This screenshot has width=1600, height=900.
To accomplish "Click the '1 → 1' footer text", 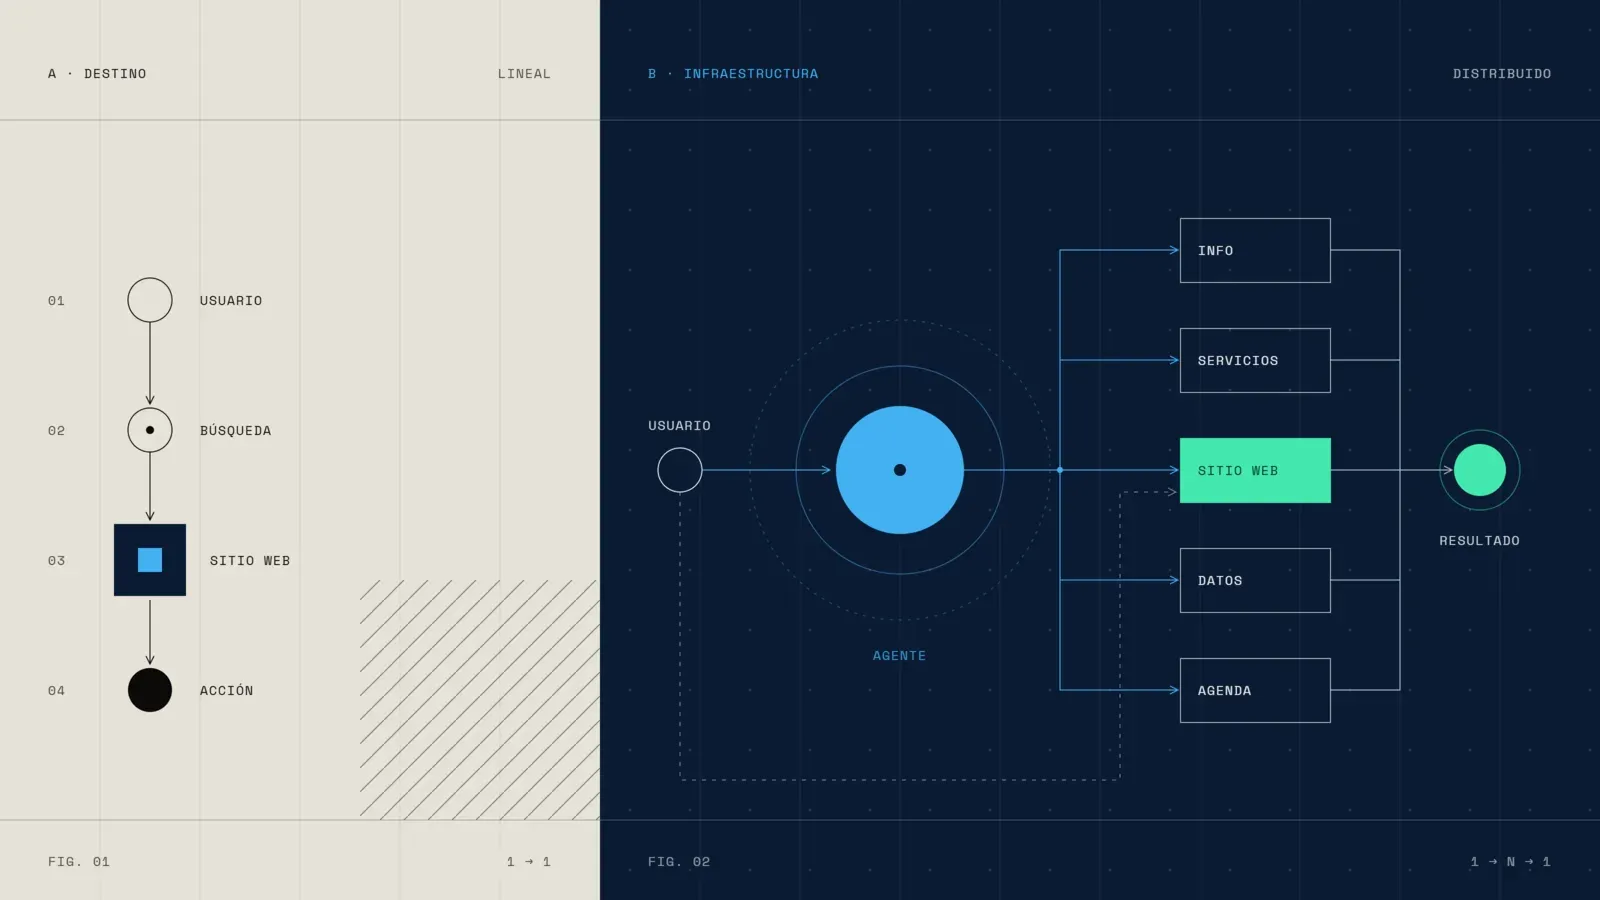I will point(528,861).
